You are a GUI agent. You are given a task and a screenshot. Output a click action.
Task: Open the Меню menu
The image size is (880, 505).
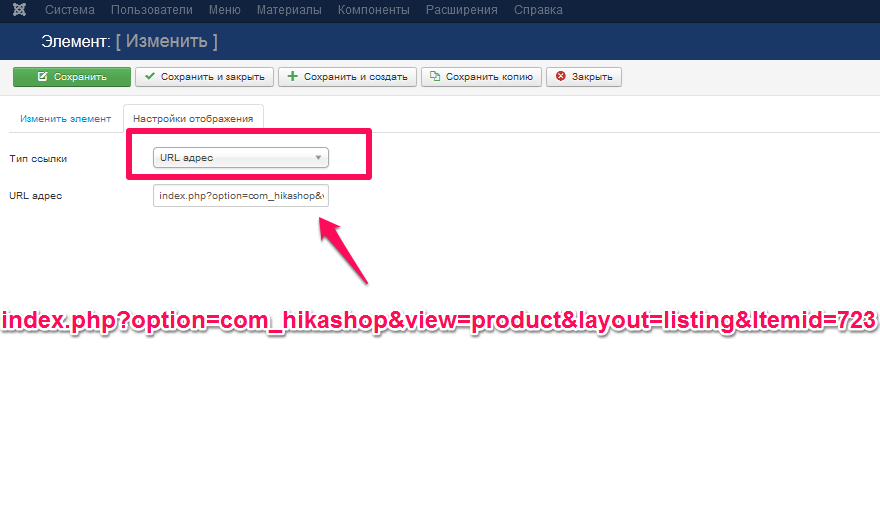coord(224,10)
